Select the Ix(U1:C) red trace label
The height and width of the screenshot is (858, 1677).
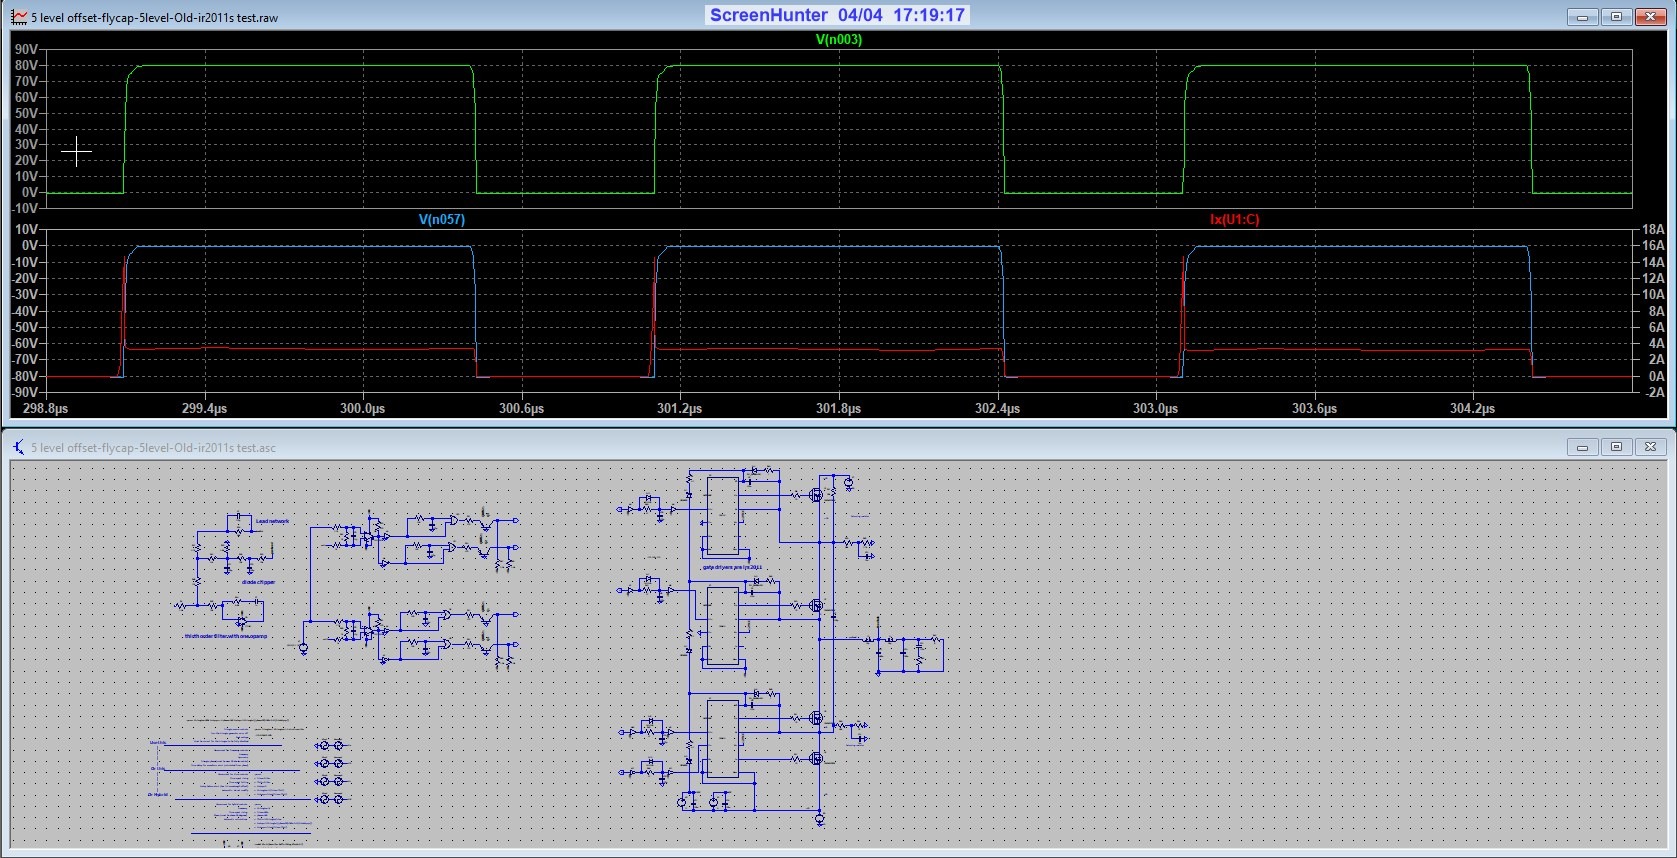coord(1234,219)
